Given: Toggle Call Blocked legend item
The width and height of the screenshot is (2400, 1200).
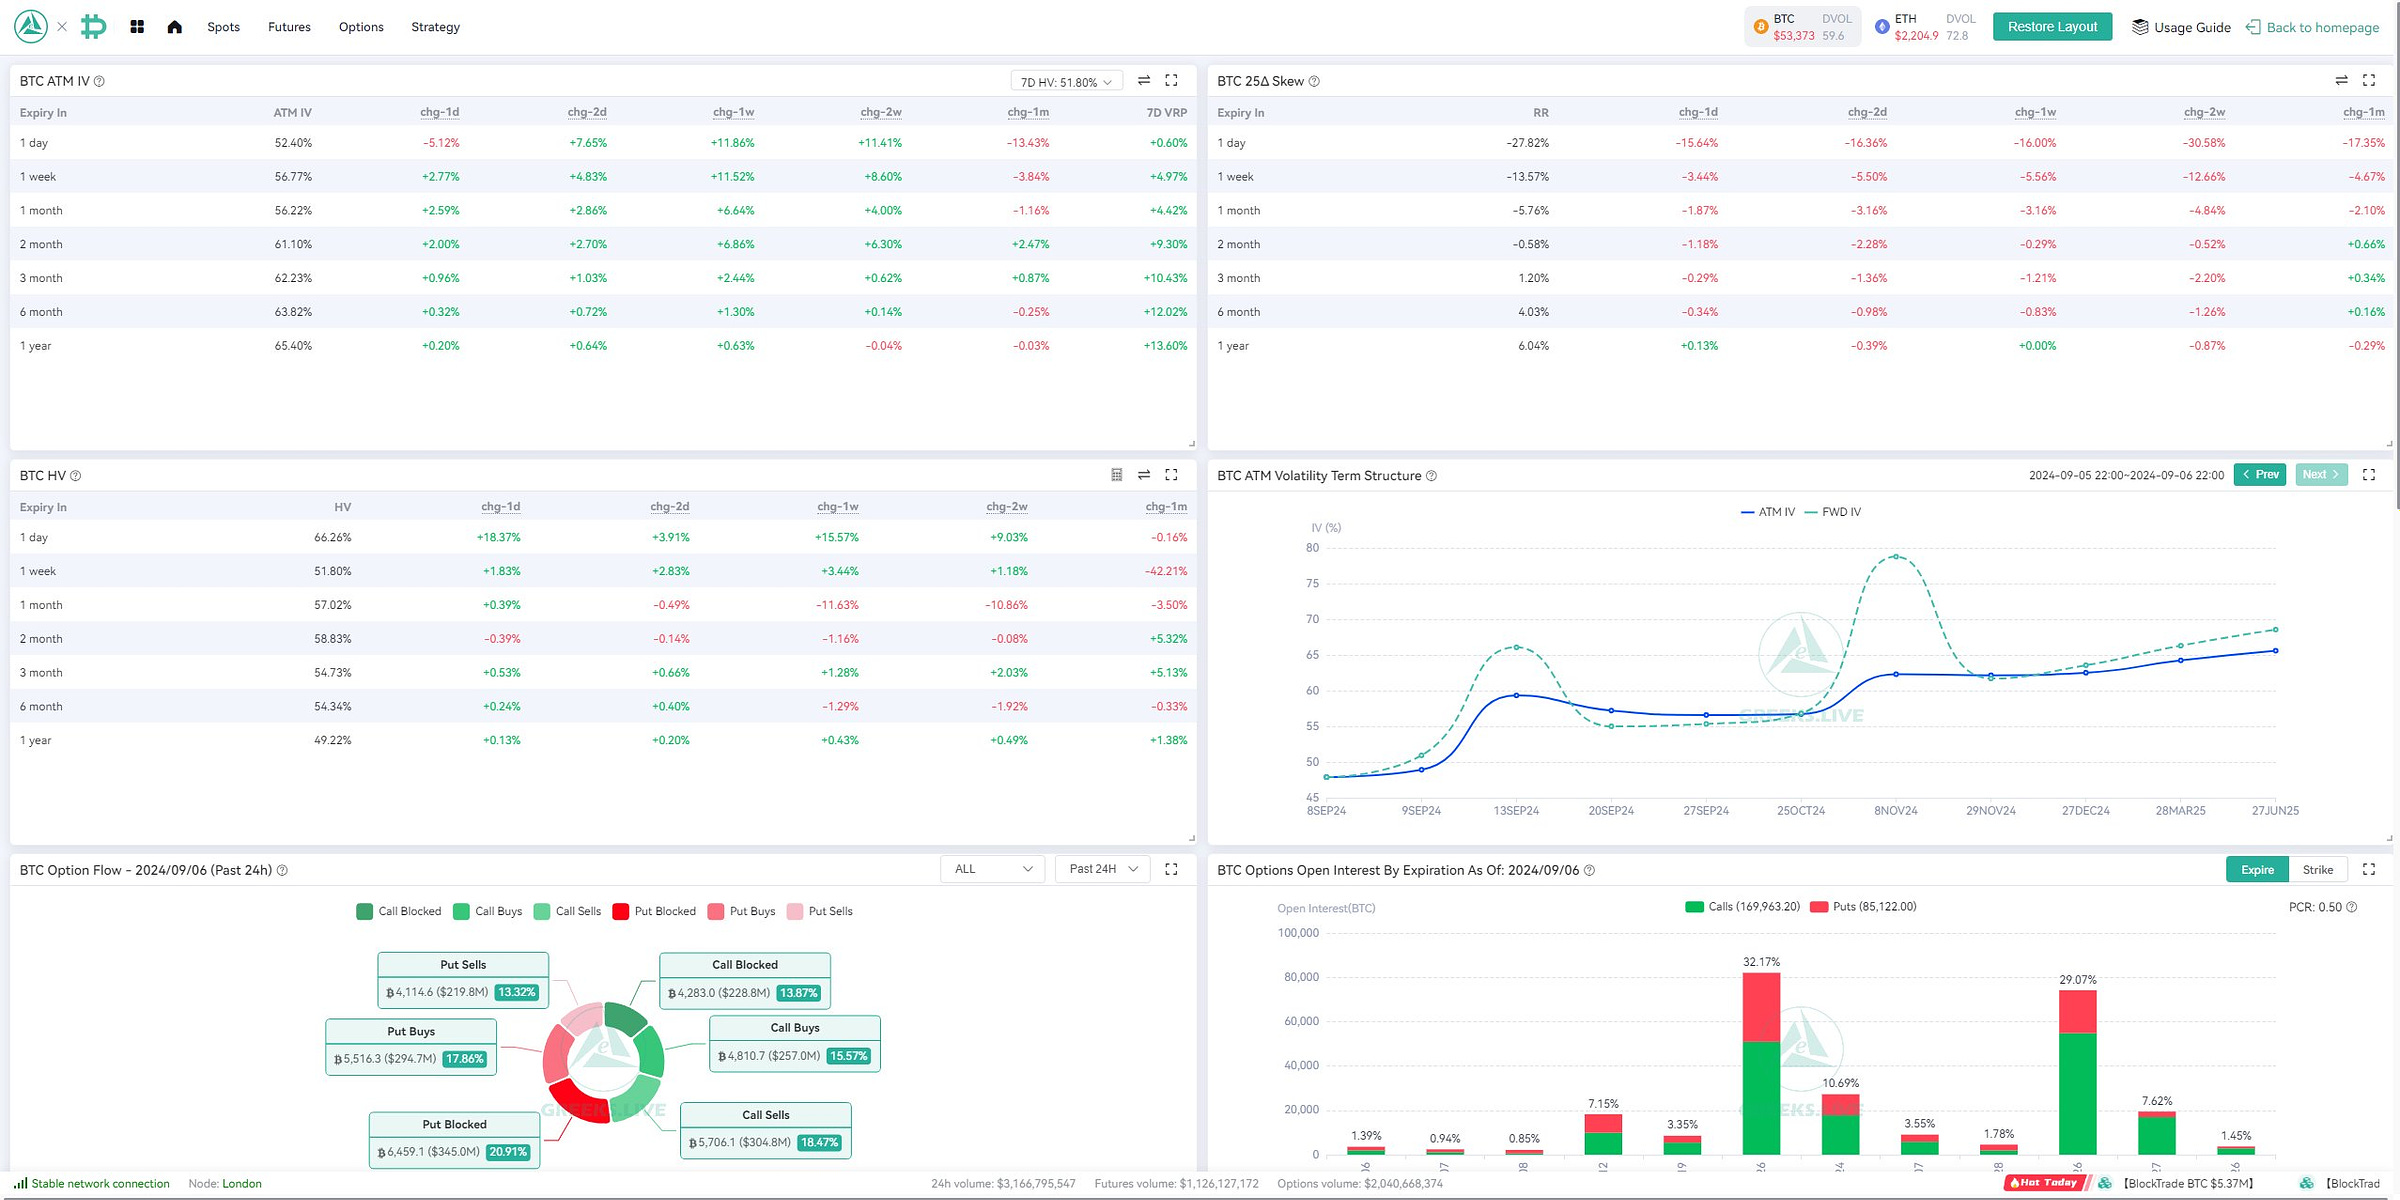Looking at the screenshot, I should pos(399,911).
